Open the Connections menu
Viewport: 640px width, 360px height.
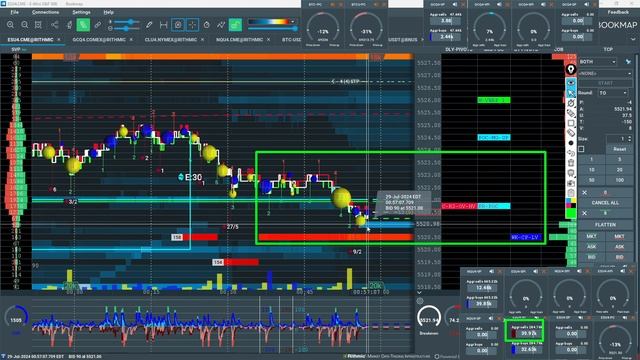(x=45, y=12)
